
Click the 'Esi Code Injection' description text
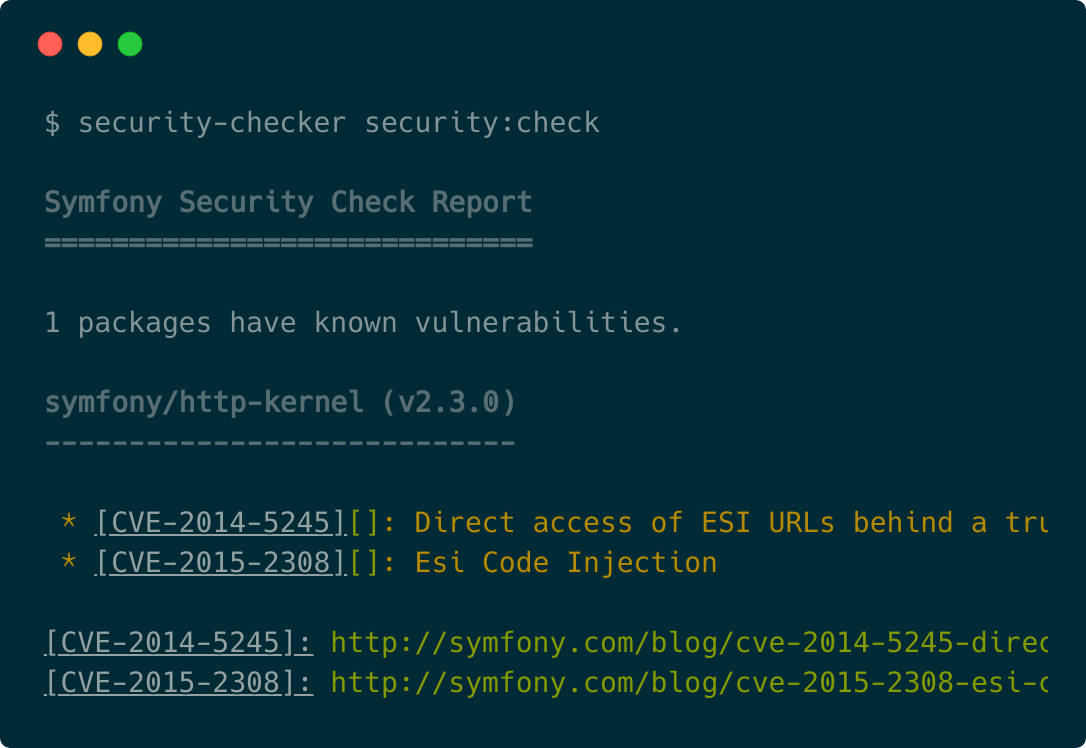566,563
